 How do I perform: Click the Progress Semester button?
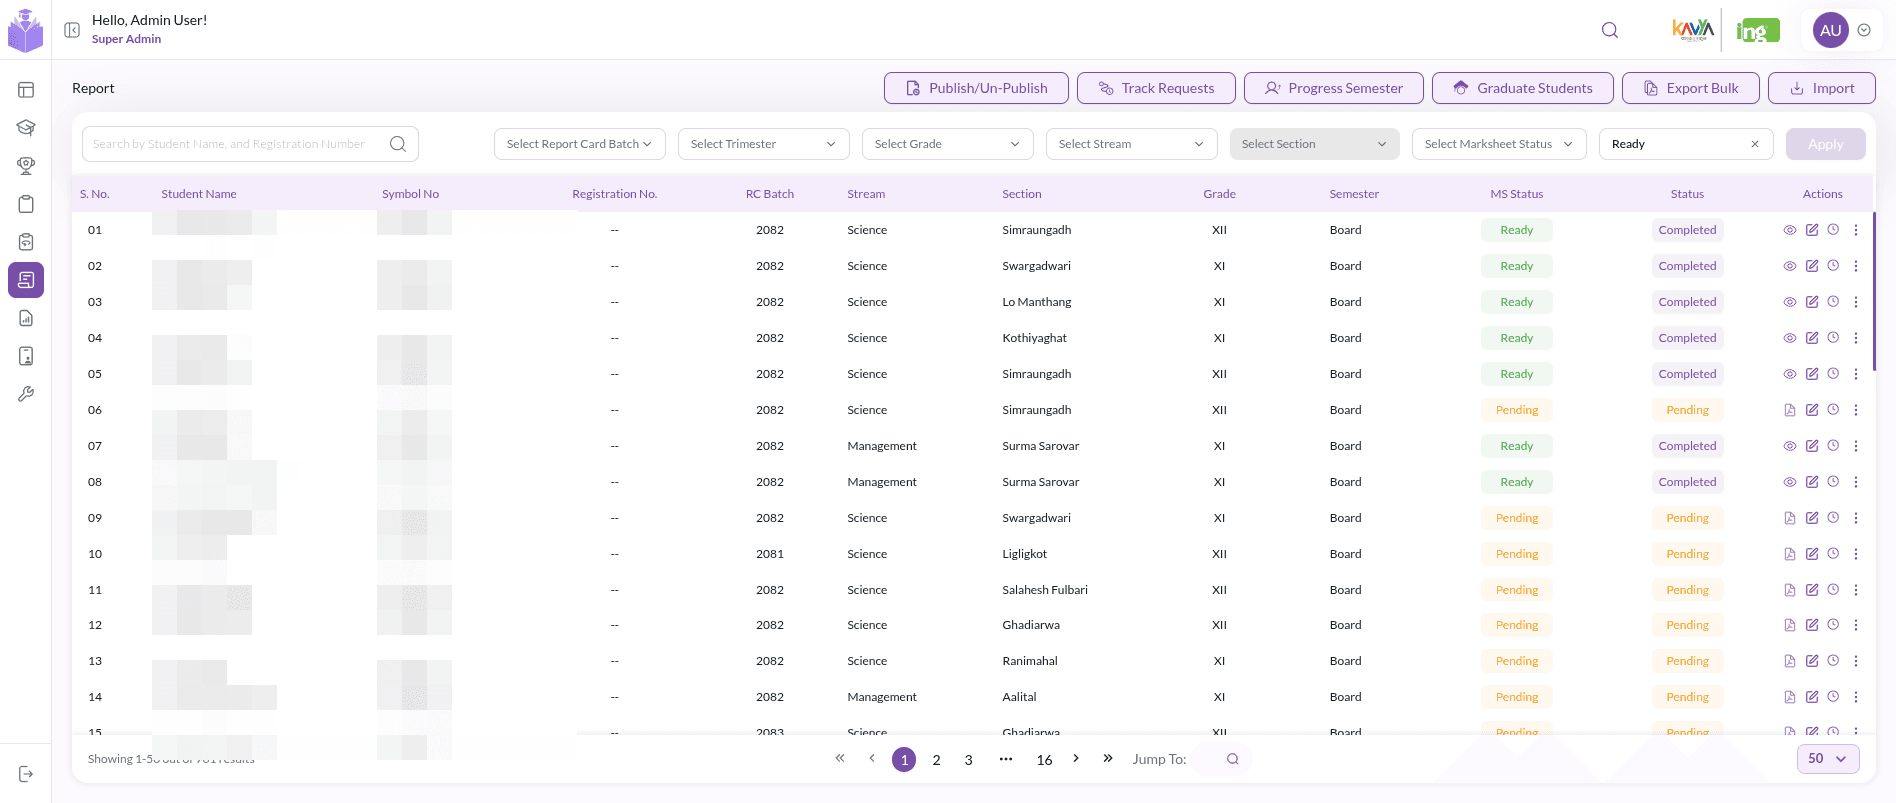[x=1334, y=88]
